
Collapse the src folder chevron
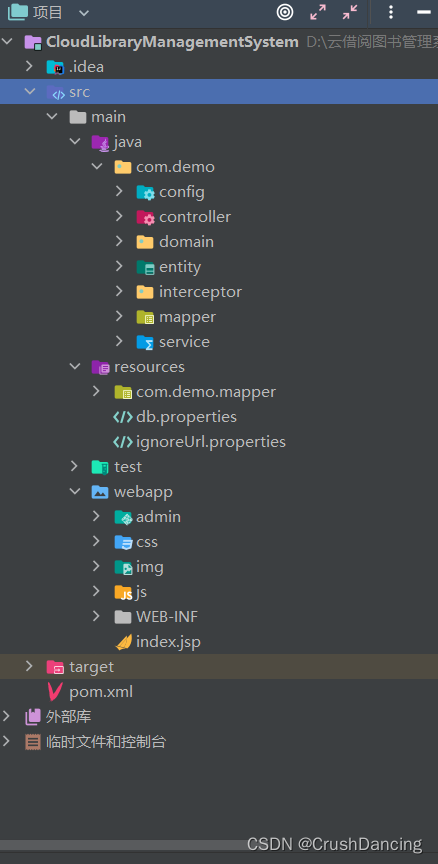30,91
